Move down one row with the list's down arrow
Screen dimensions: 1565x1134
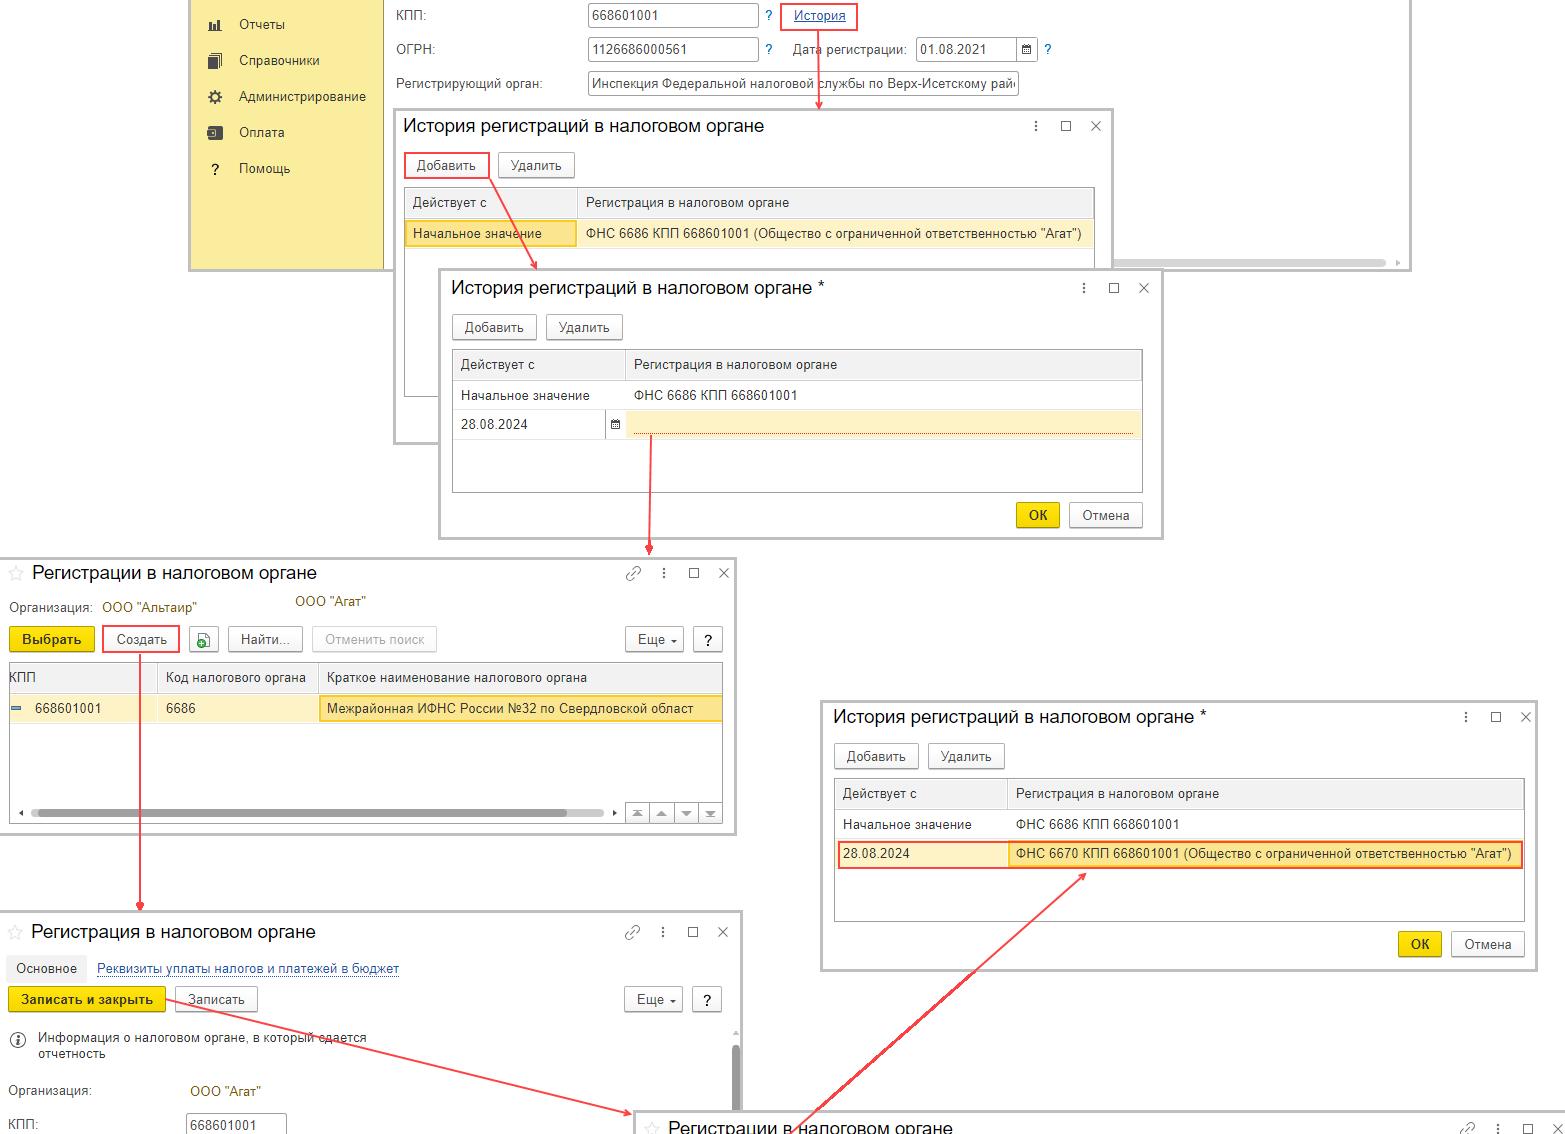[686, 813]
